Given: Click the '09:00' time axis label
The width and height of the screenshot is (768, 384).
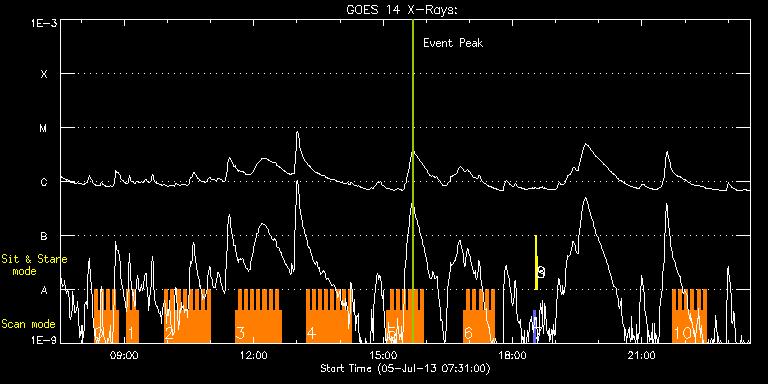Looking at the screenshot, I should pyautogui.click(x=125, y=355).
